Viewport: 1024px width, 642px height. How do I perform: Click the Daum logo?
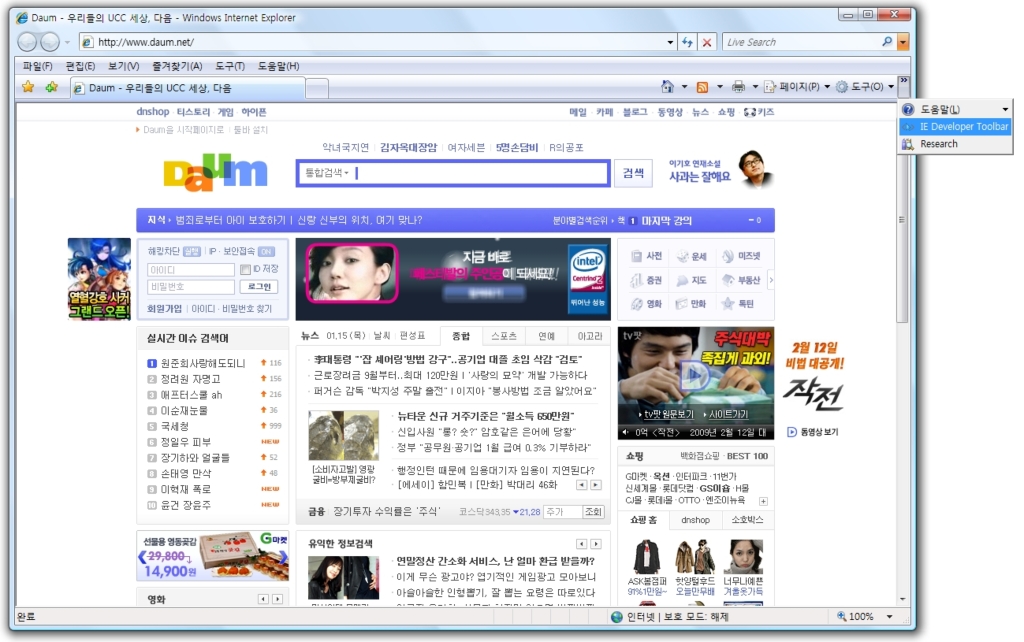pyautogui.click(x=215, y=172)
